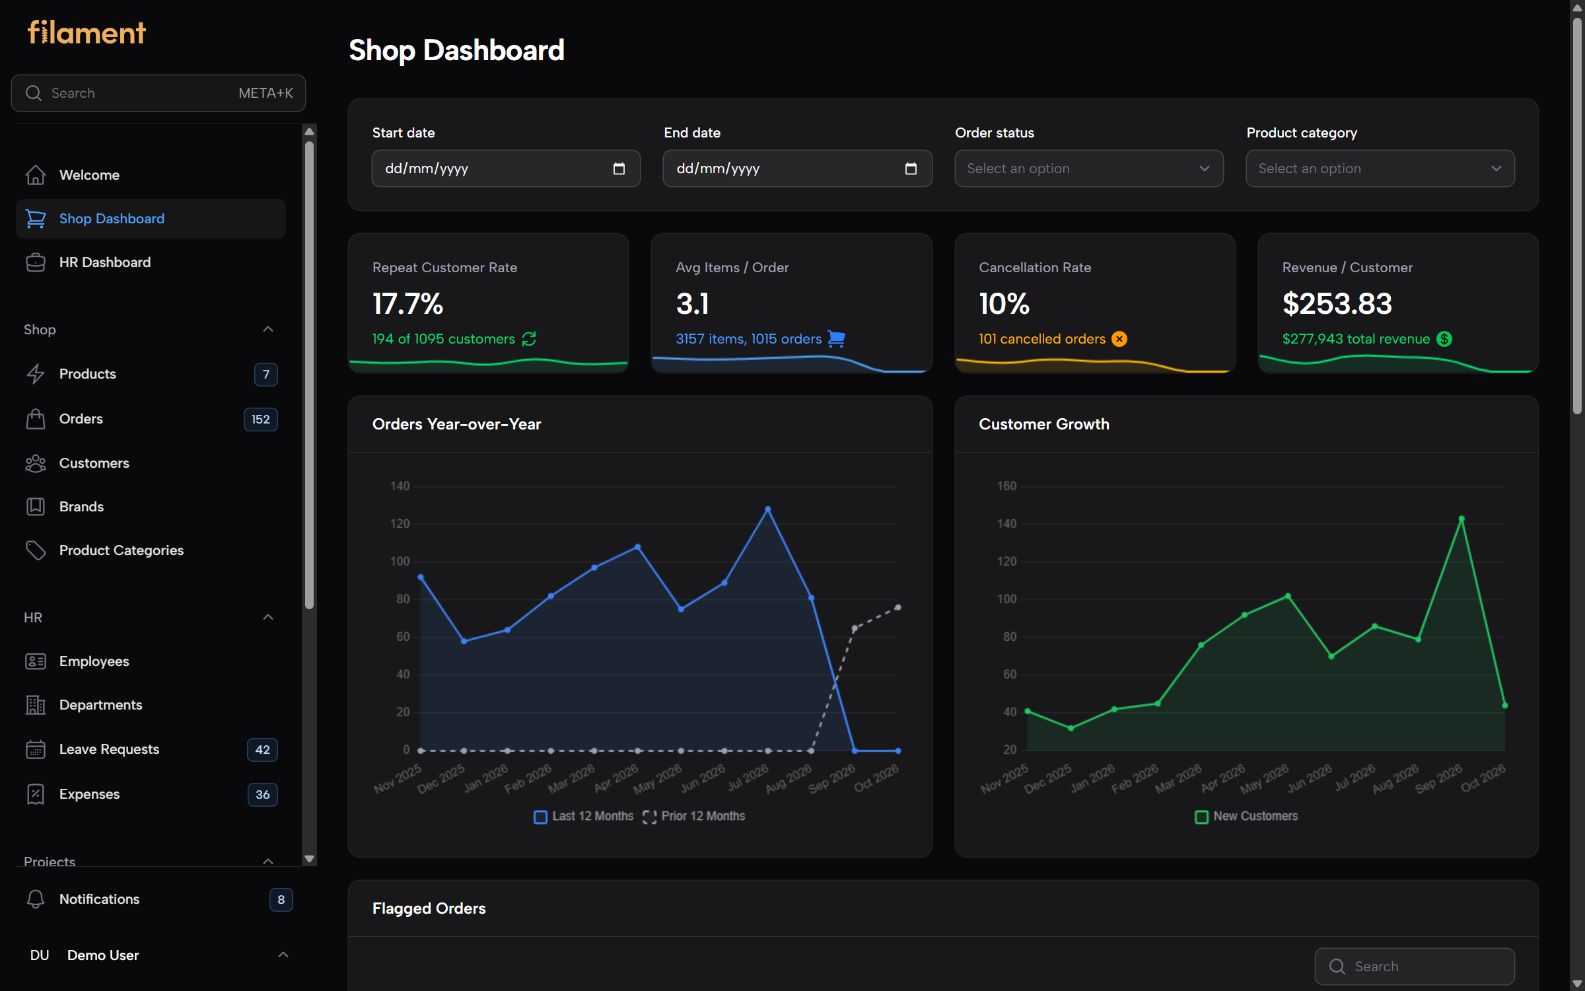Click the sidebar global Search field
1585x991 pixels.
pyautogui.click(x=158, y=93)
